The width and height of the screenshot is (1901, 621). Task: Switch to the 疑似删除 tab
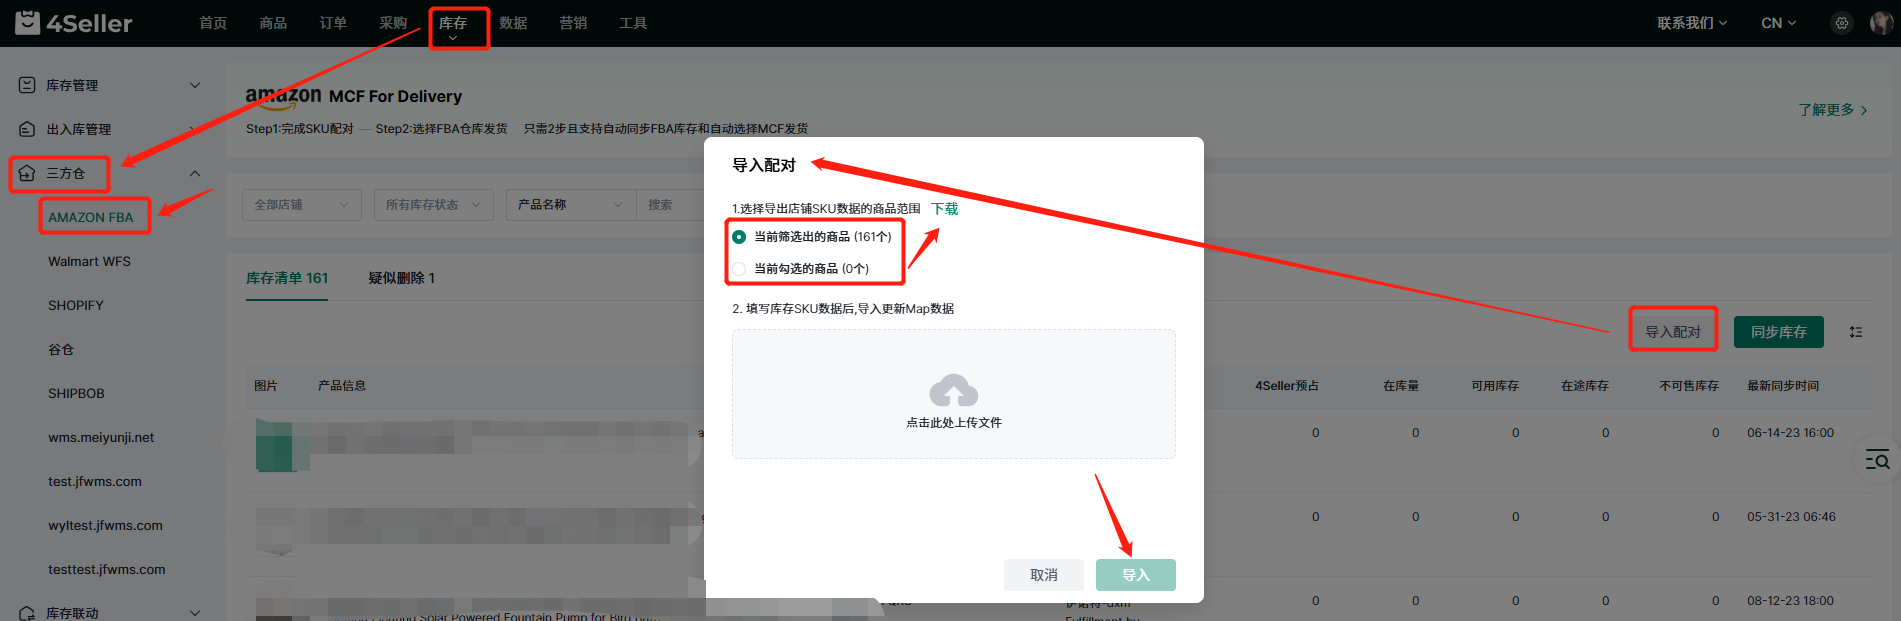[401, 278]
